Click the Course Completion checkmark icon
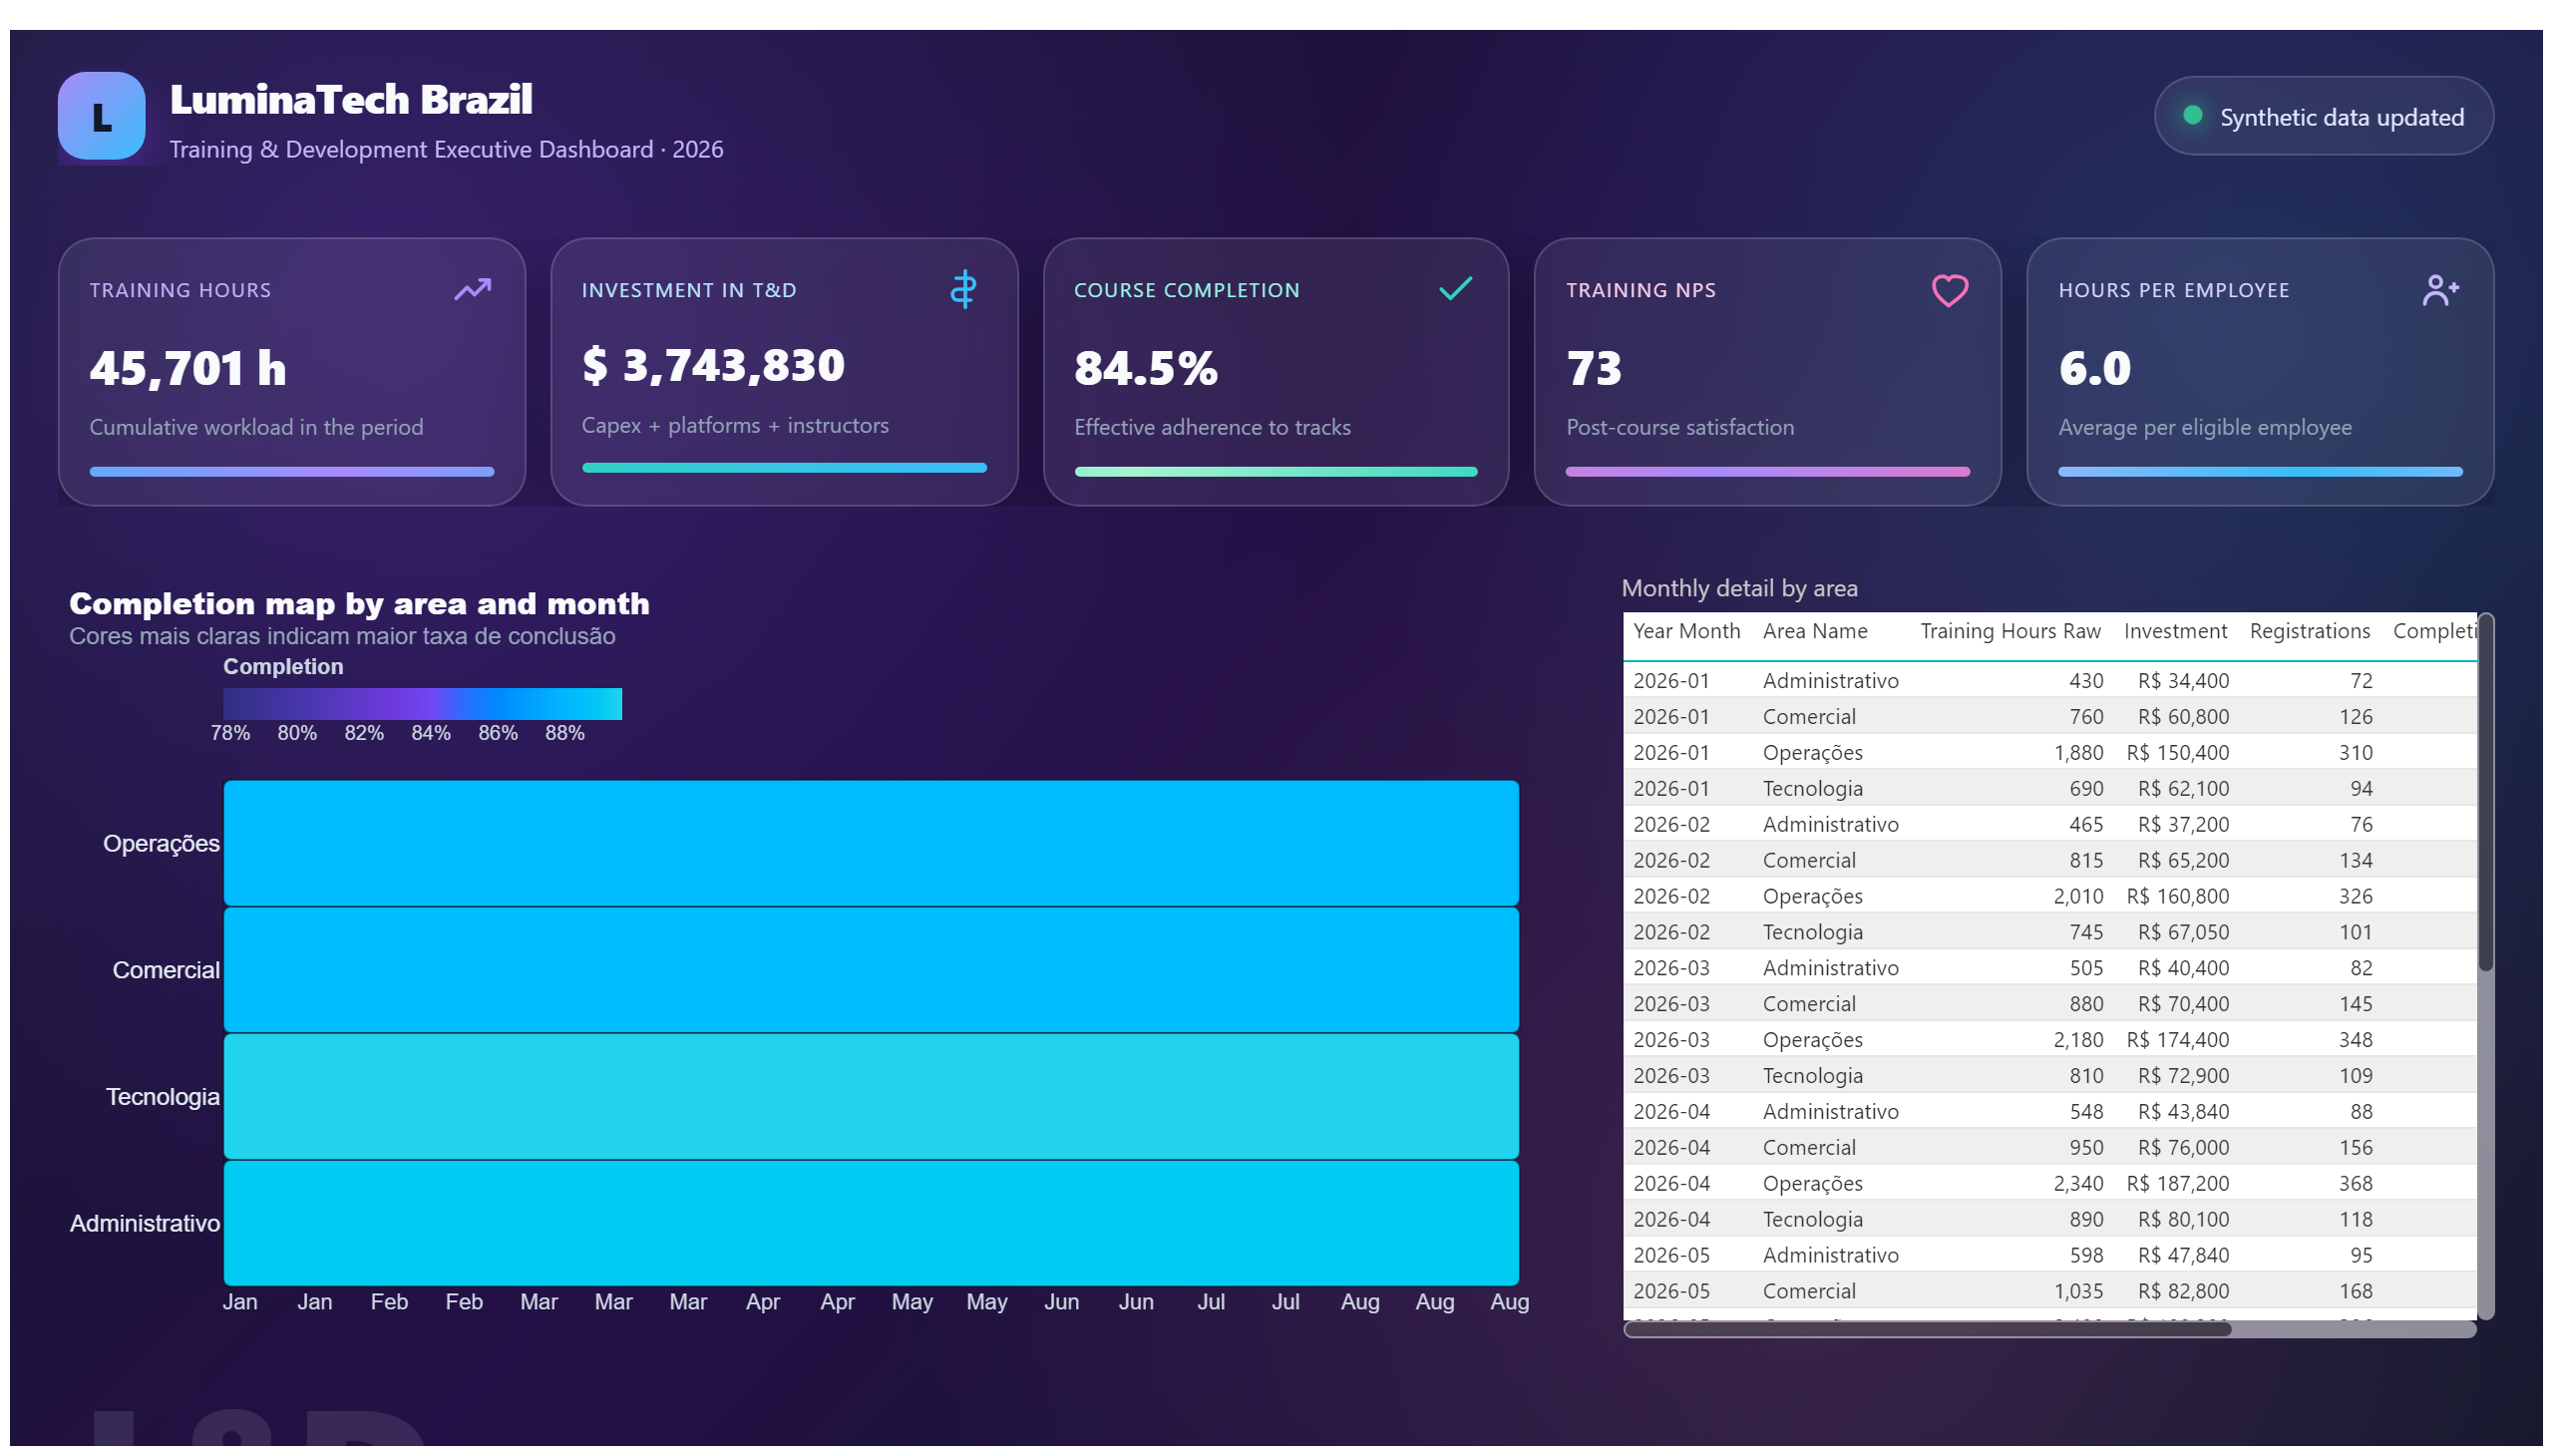The width and height of the screenshot is (2553, 1456). (1455, 289)
